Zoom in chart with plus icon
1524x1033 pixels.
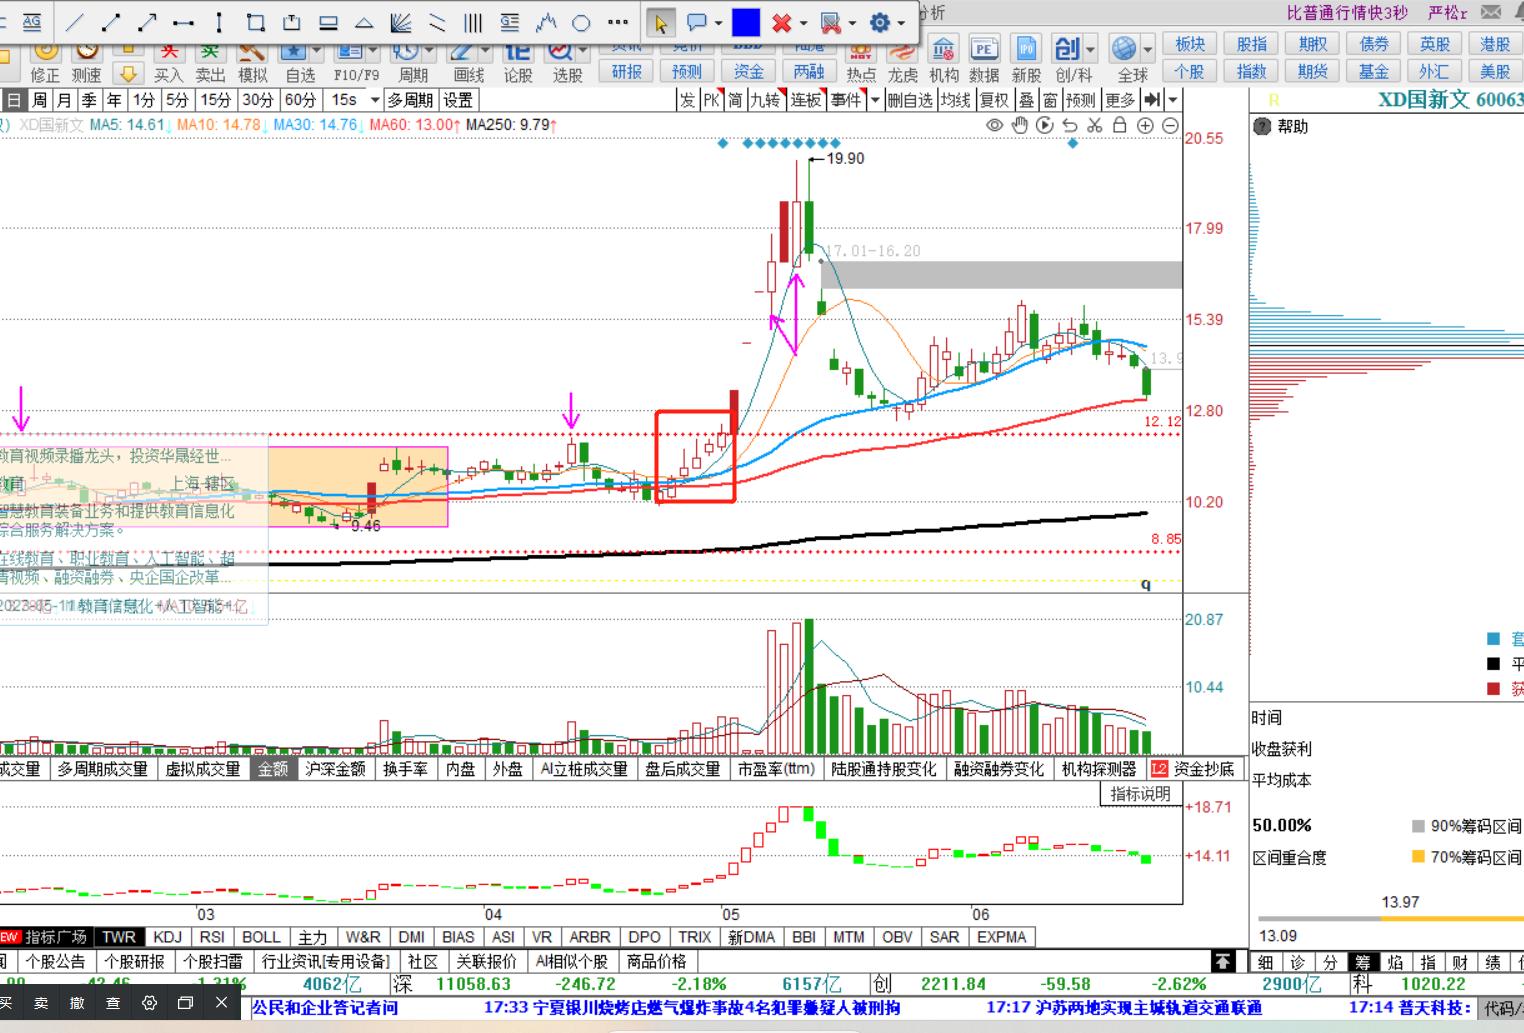[1145, 125]
